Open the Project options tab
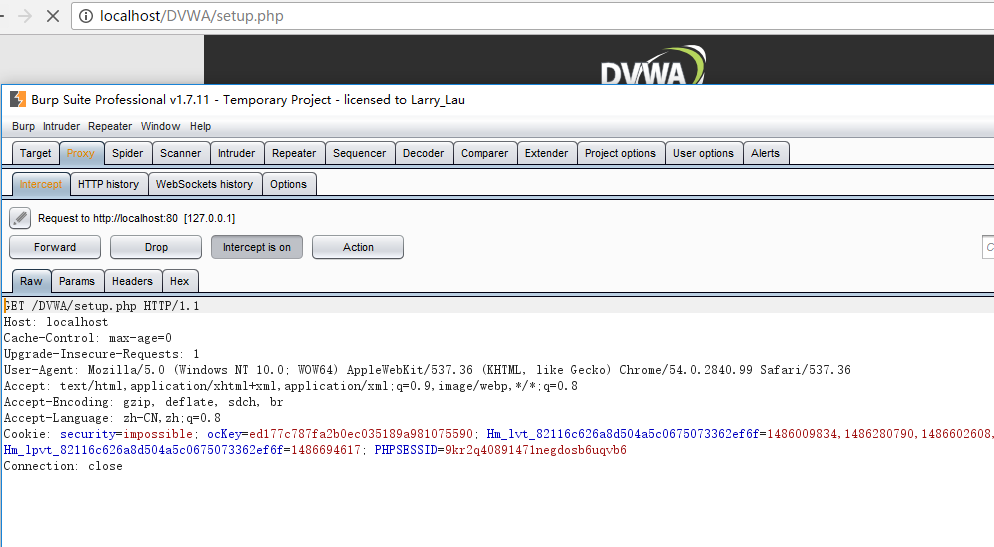Image resolution: width=994 pixels, height=547 pixels. pyautogui.click(x=621, y=153)
